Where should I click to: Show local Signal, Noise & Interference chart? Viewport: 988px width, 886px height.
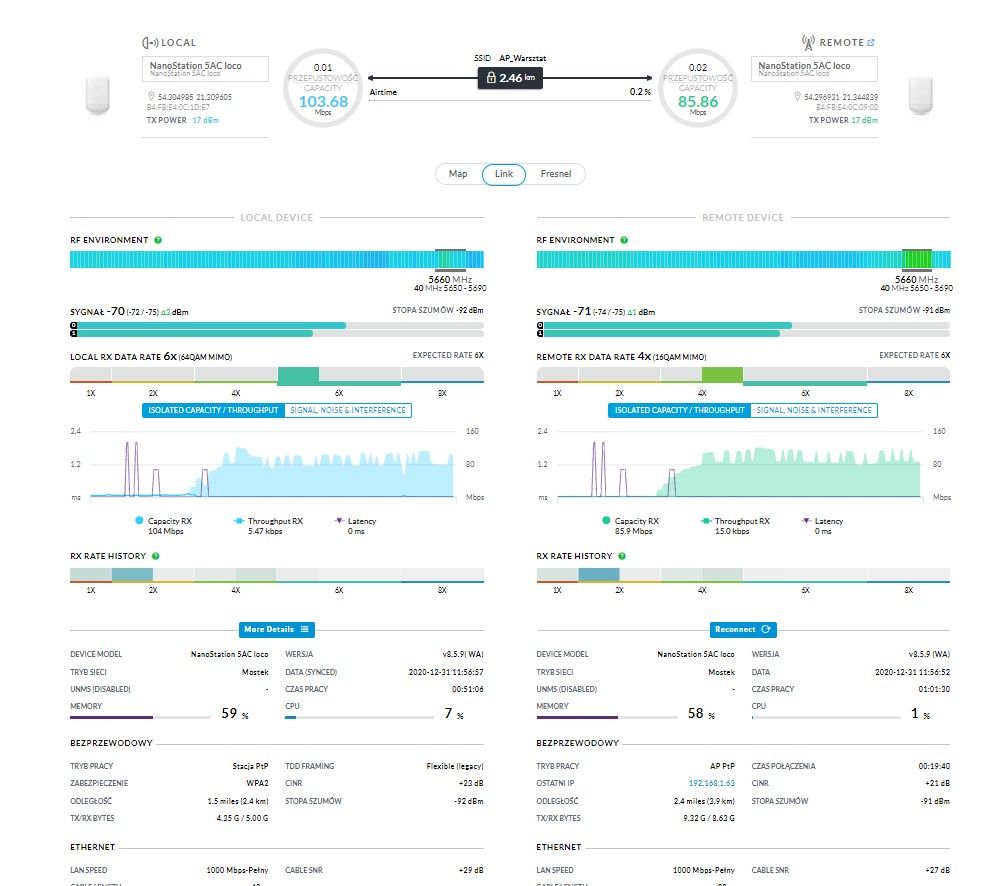pos(348,410)
